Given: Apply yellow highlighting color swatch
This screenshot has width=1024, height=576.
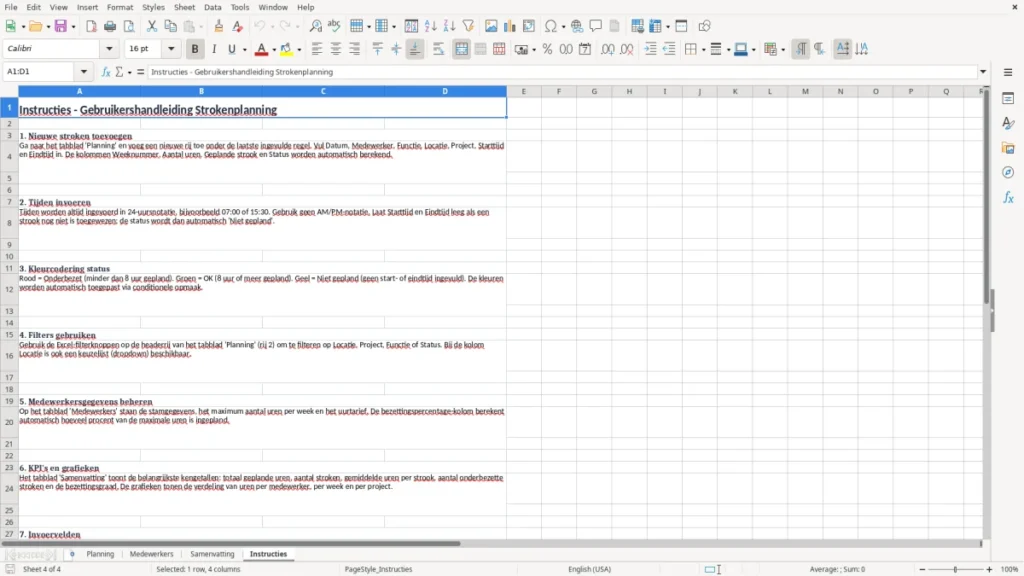Looking at the screenshot, I should (x=286, y=49).
